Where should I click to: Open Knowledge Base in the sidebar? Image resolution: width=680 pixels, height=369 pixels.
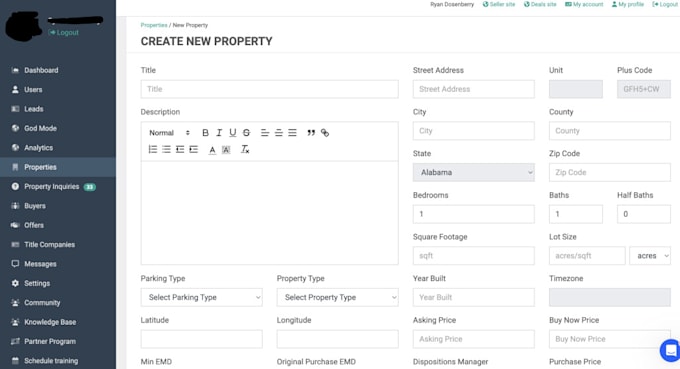58,322
